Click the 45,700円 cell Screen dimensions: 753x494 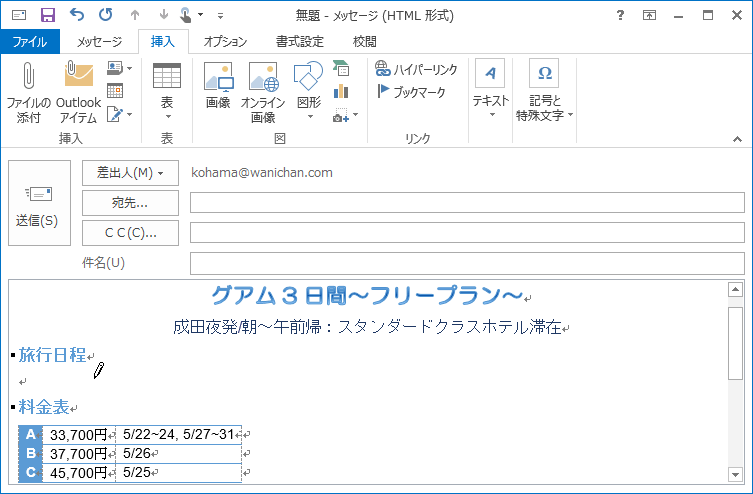79,473
